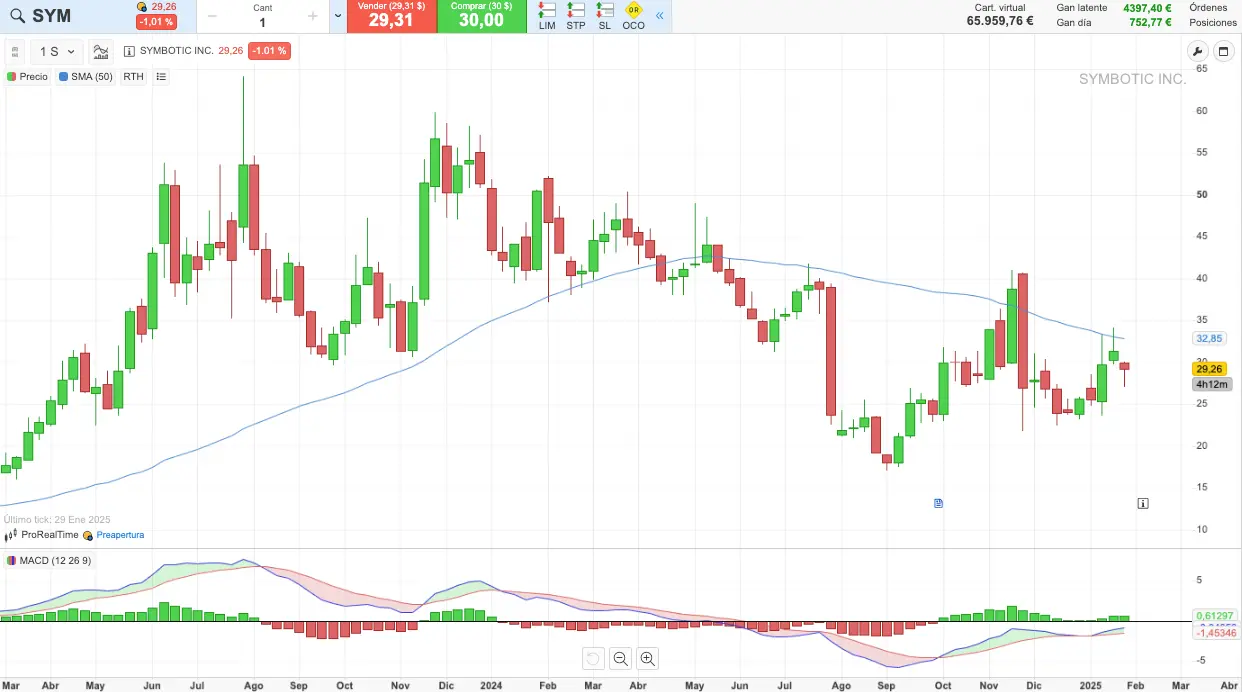The image size is (1242, 692).
Task: Toggle the Precio price series label
Action: click(x=28, y=76)
